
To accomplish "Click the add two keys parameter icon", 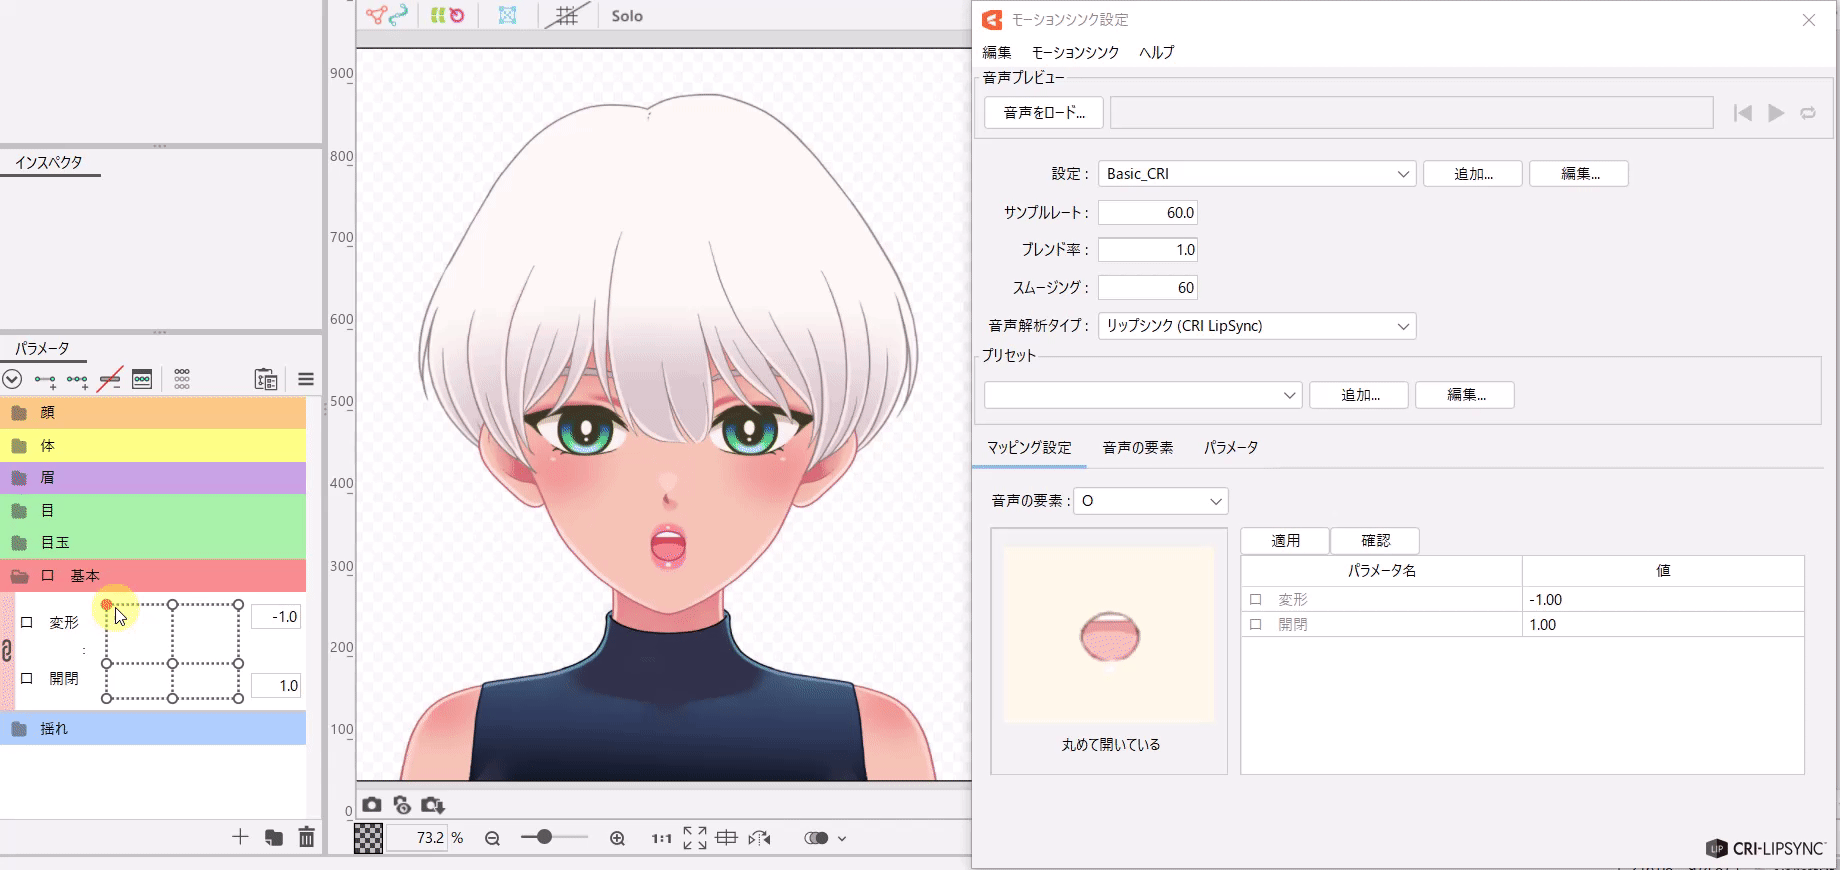I will coord(45,380).
